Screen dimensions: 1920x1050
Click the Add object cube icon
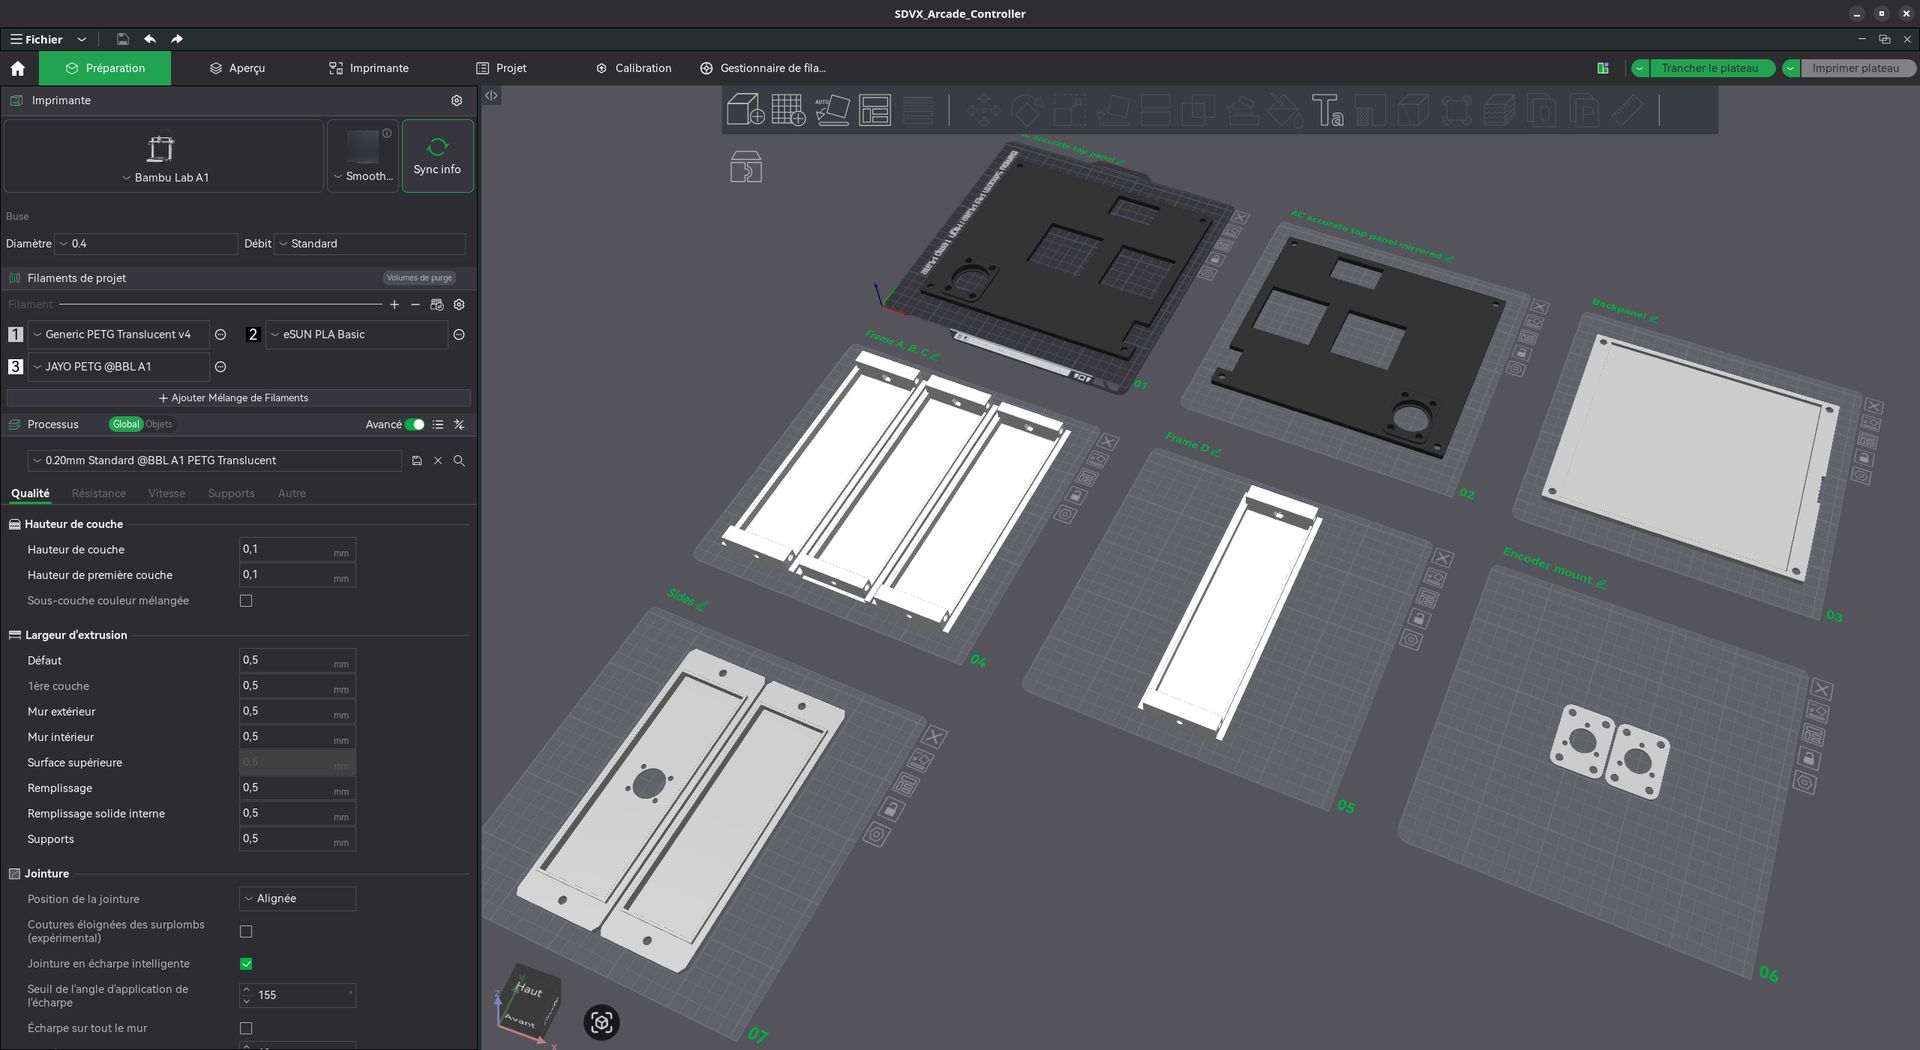(x=745, y=109)
